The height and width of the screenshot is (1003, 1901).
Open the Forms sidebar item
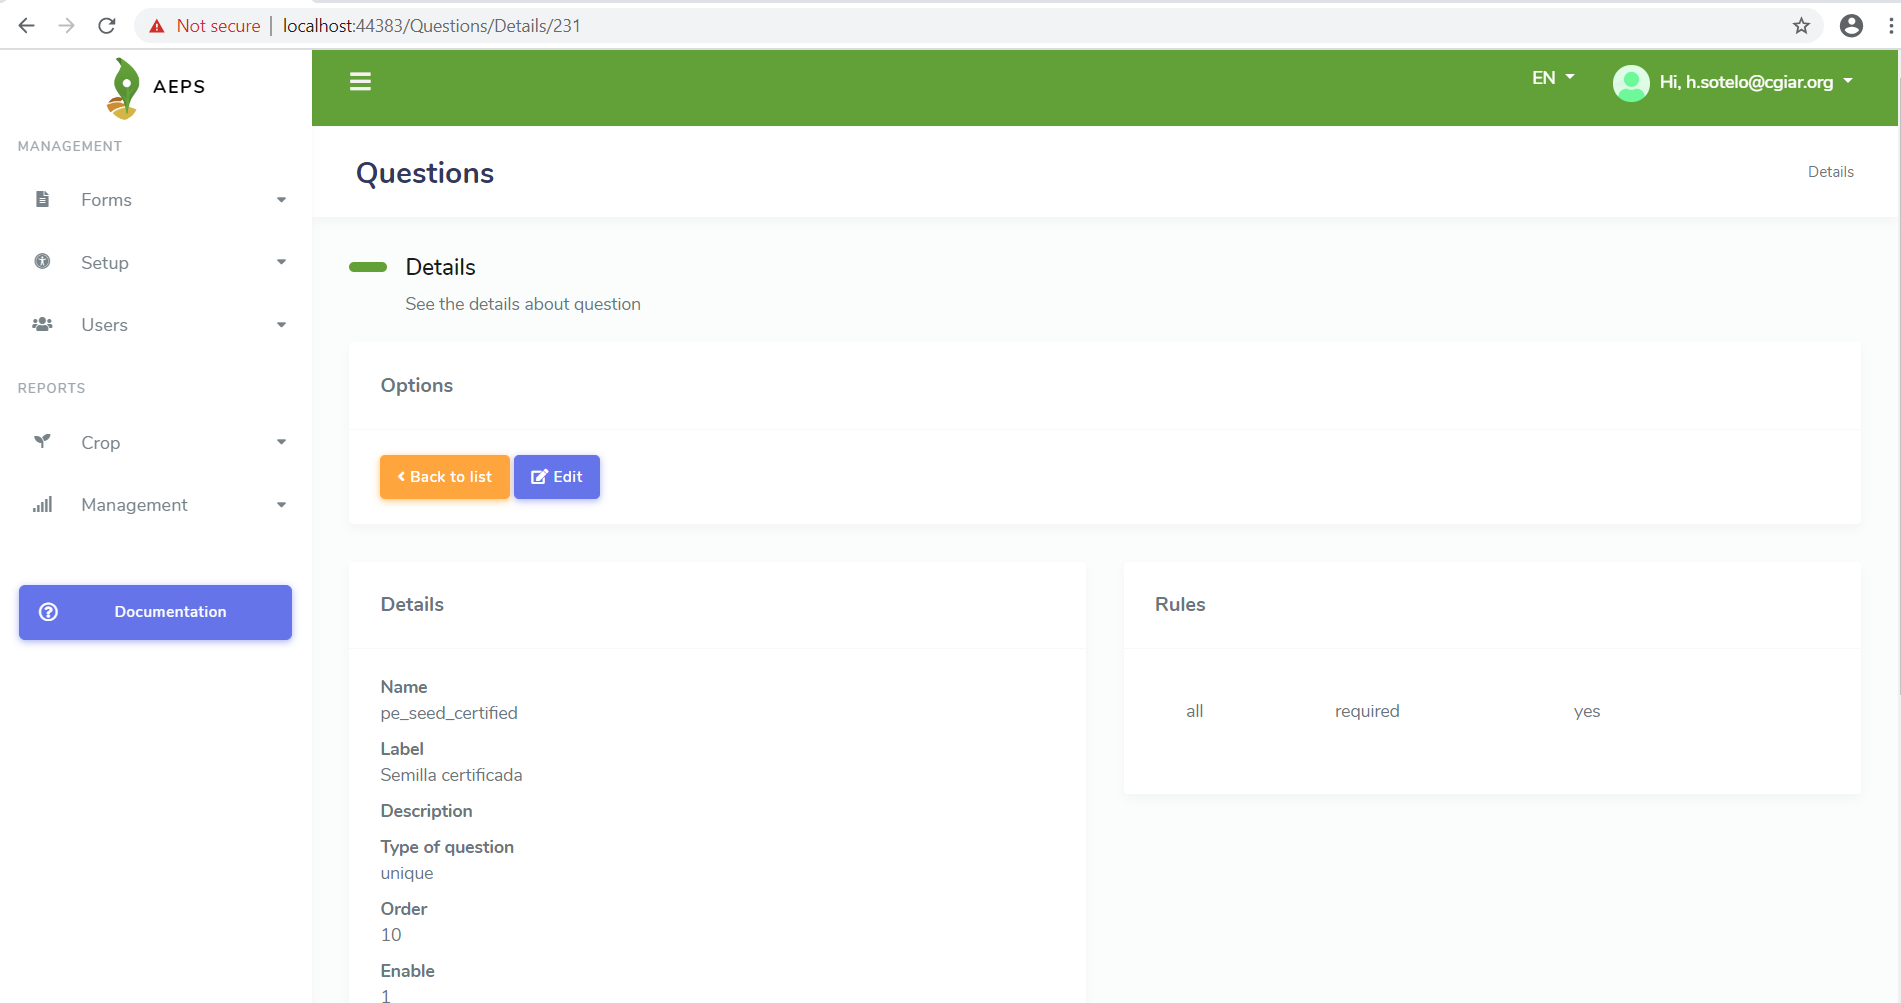coord(155,200)
